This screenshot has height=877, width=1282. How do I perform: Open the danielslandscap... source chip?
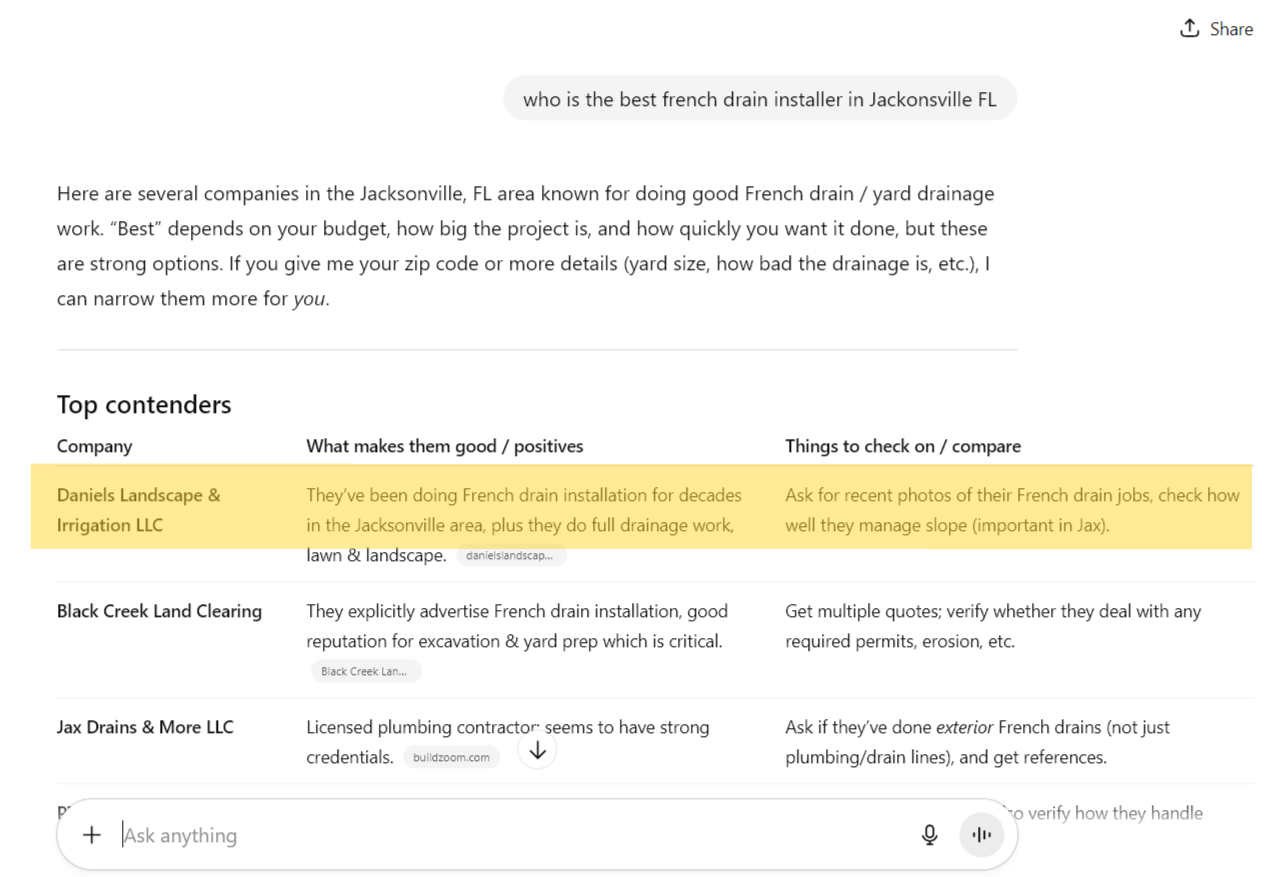tap(511, 556)
